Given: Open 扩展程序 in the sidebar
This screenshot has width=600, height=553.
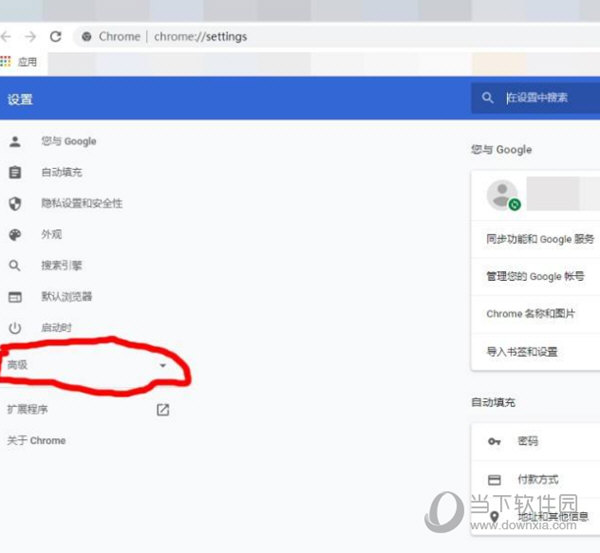Looking at the screenshot, I should coord(28,409).
